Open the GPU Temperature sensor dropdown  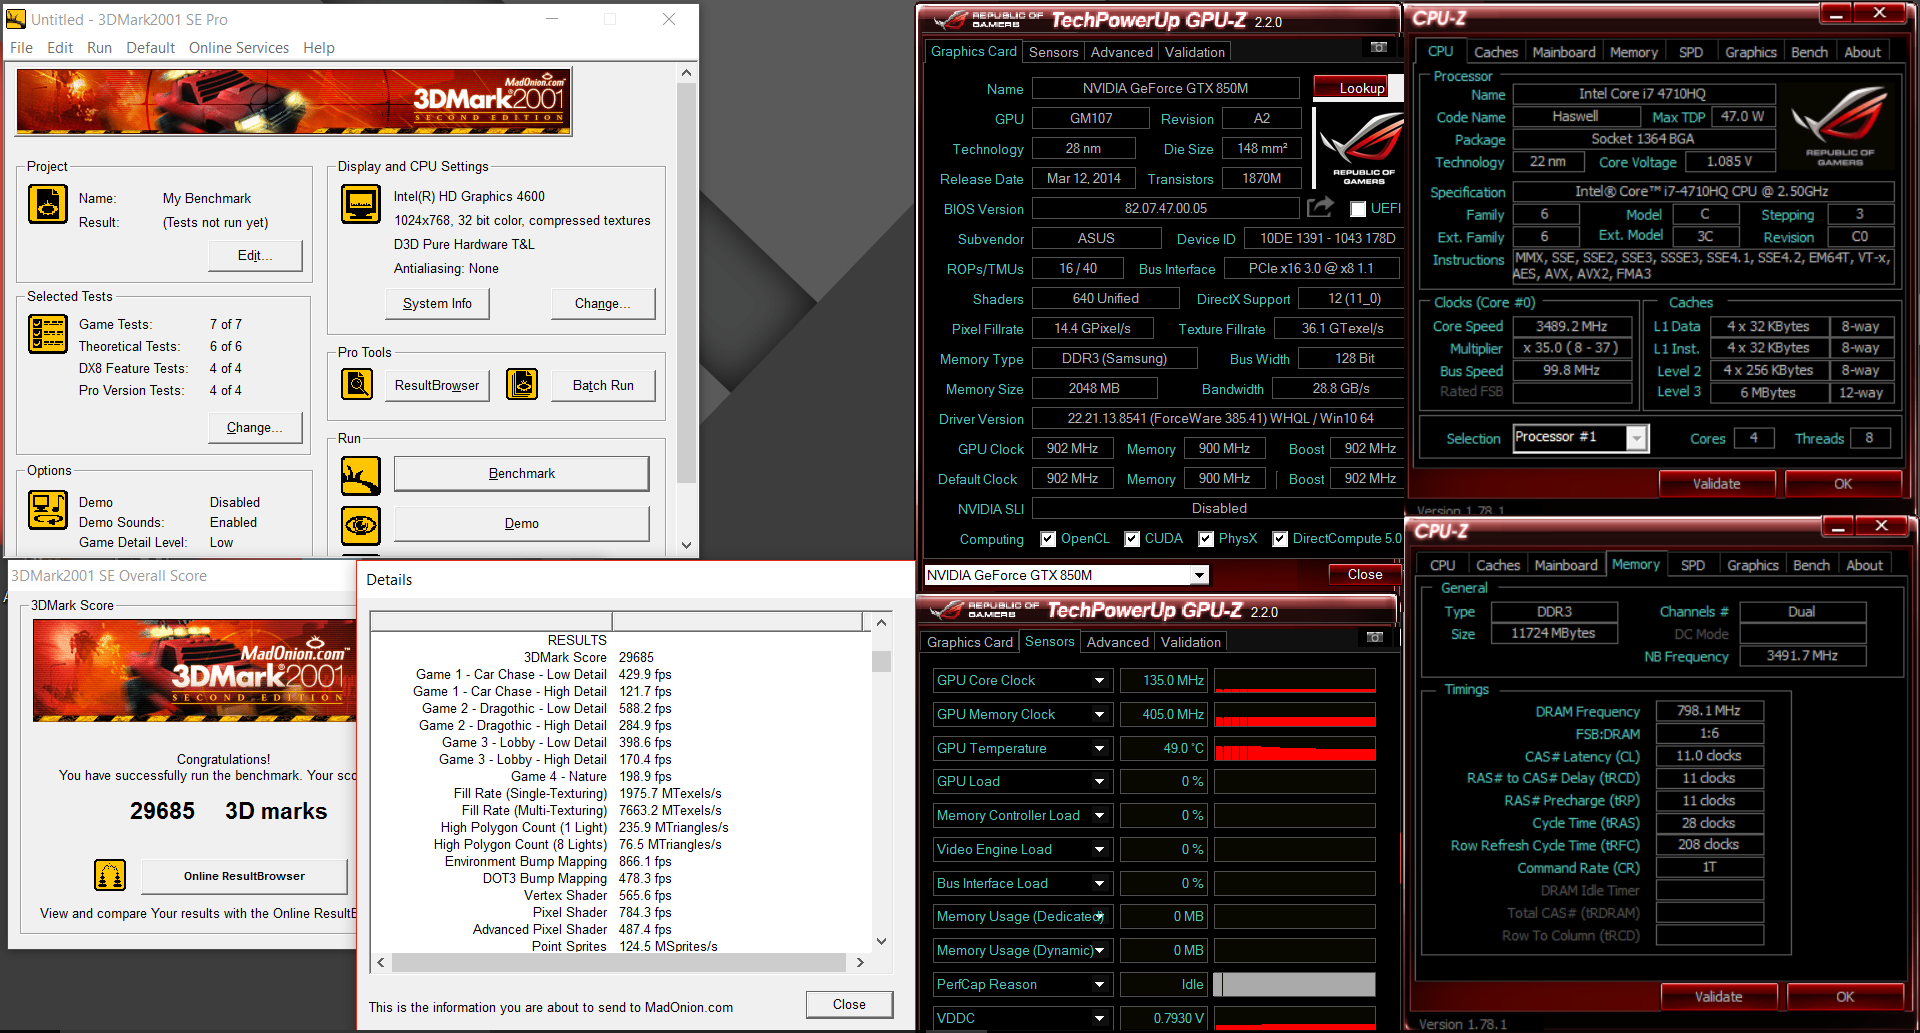pyautogui.click(x=1099, y=749)
